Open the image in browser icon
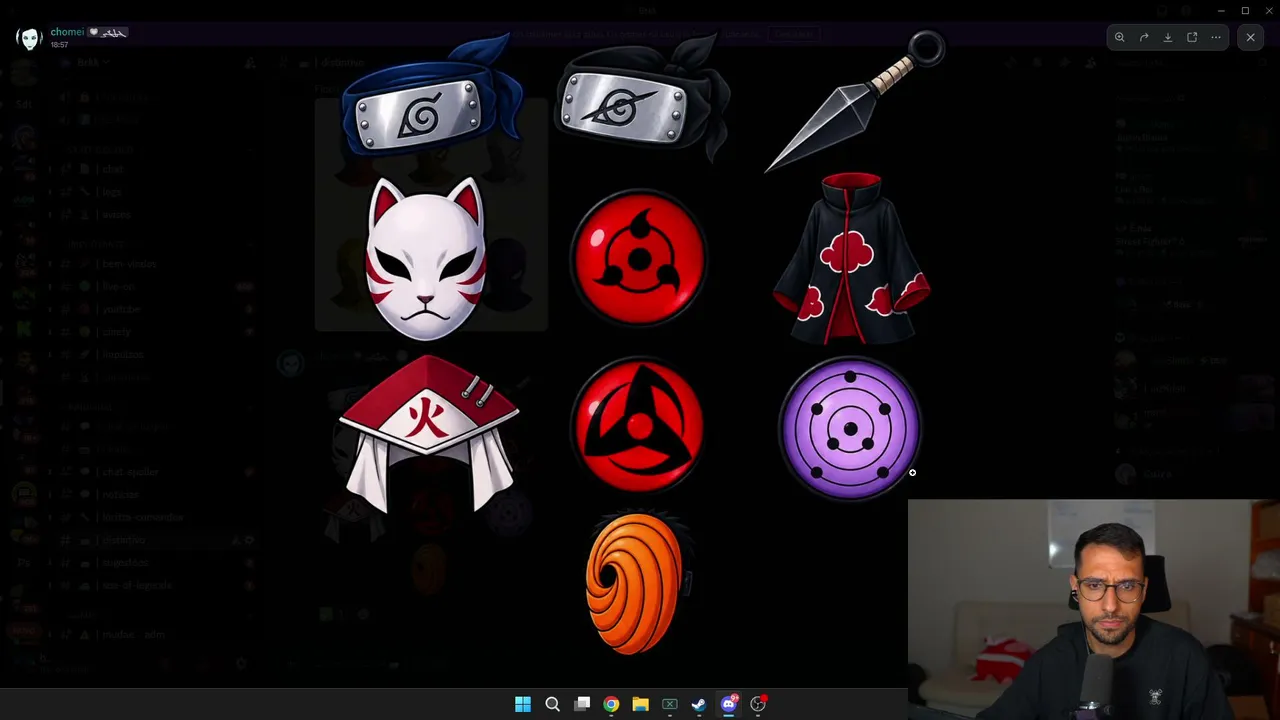Screen dimensions: 1280x720 1192,37
